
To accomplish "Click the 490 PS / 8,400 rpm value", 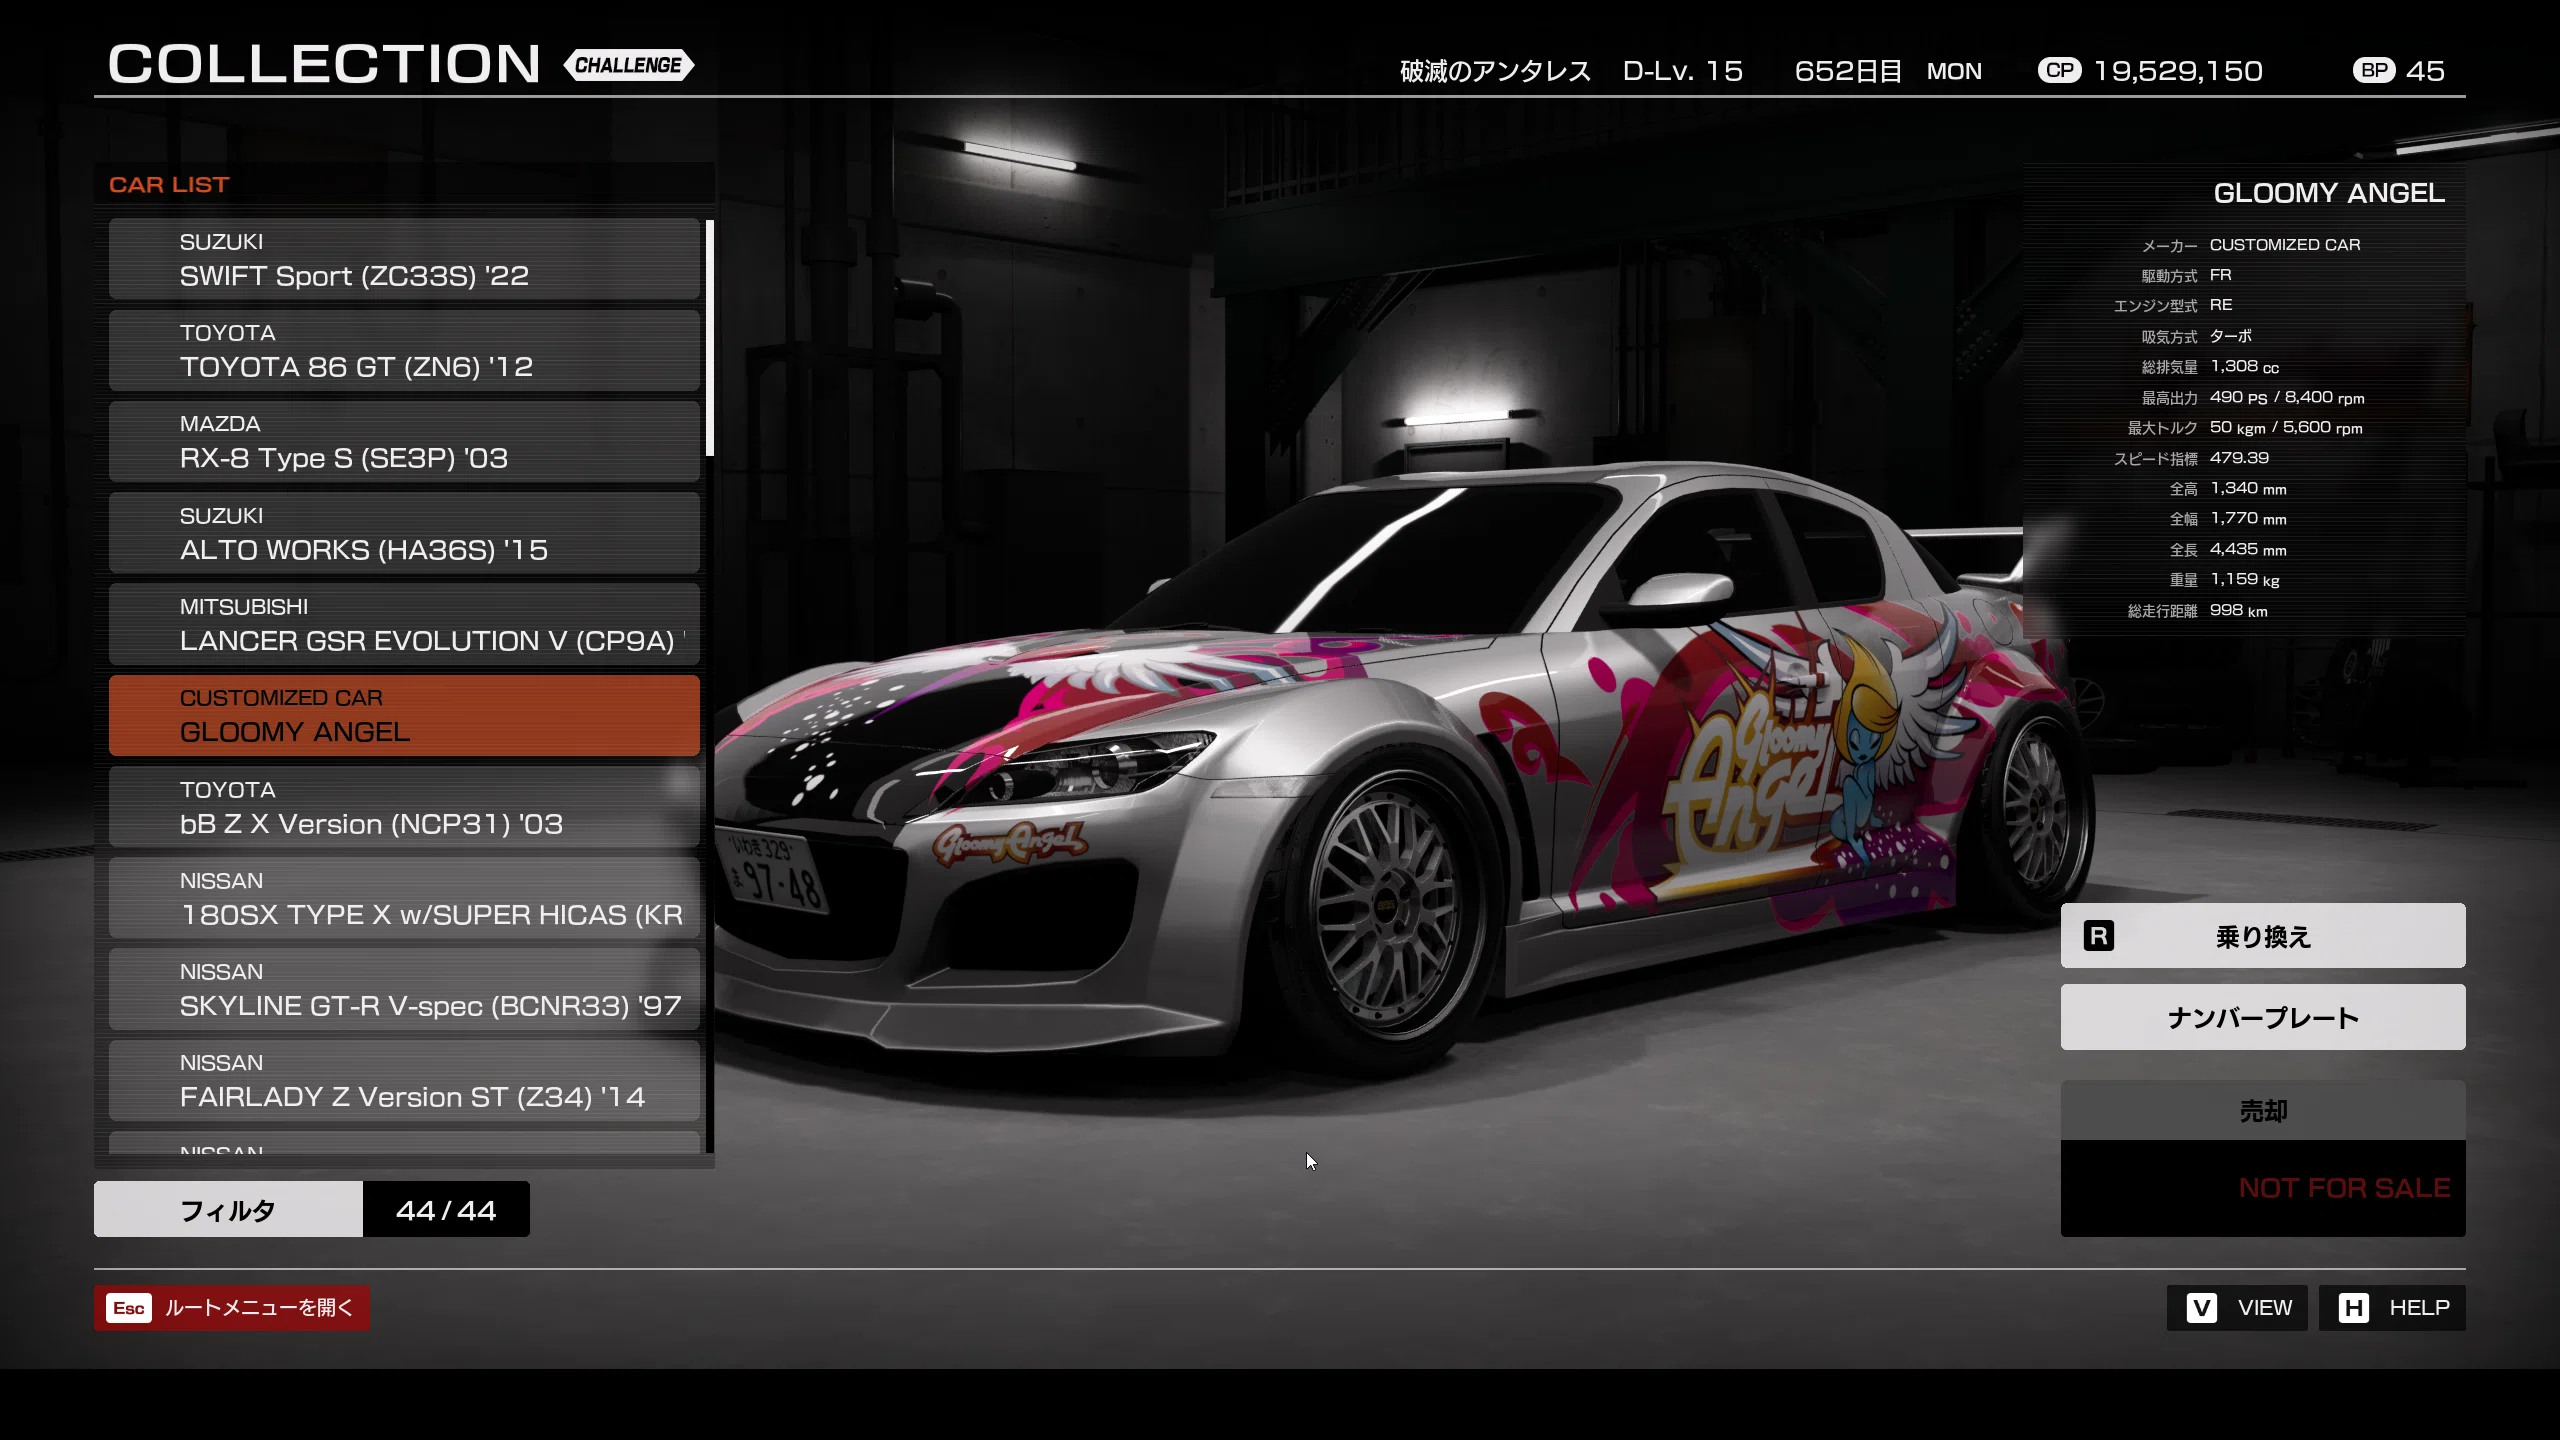I will pyautogui.click(x=2287, y=397).
